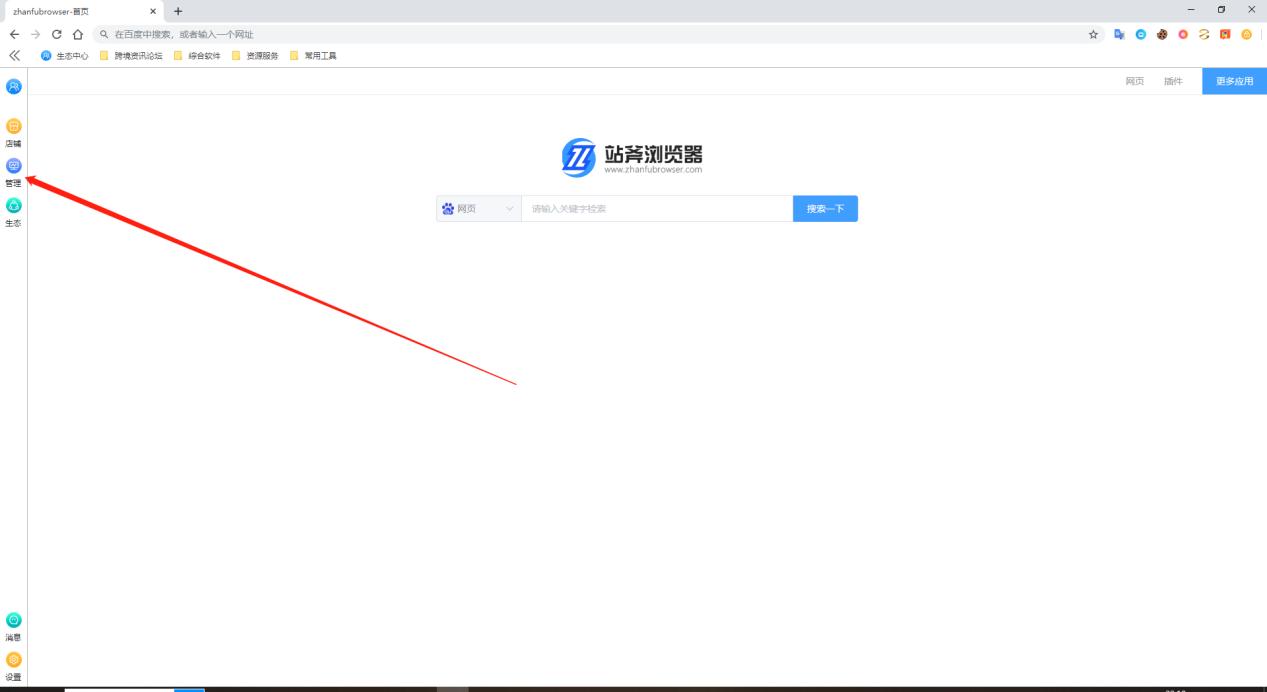This screenshot has height=692, width=1267.
Task: Open the 生态中心 bookmark
Action: click(x=65, y=55)
